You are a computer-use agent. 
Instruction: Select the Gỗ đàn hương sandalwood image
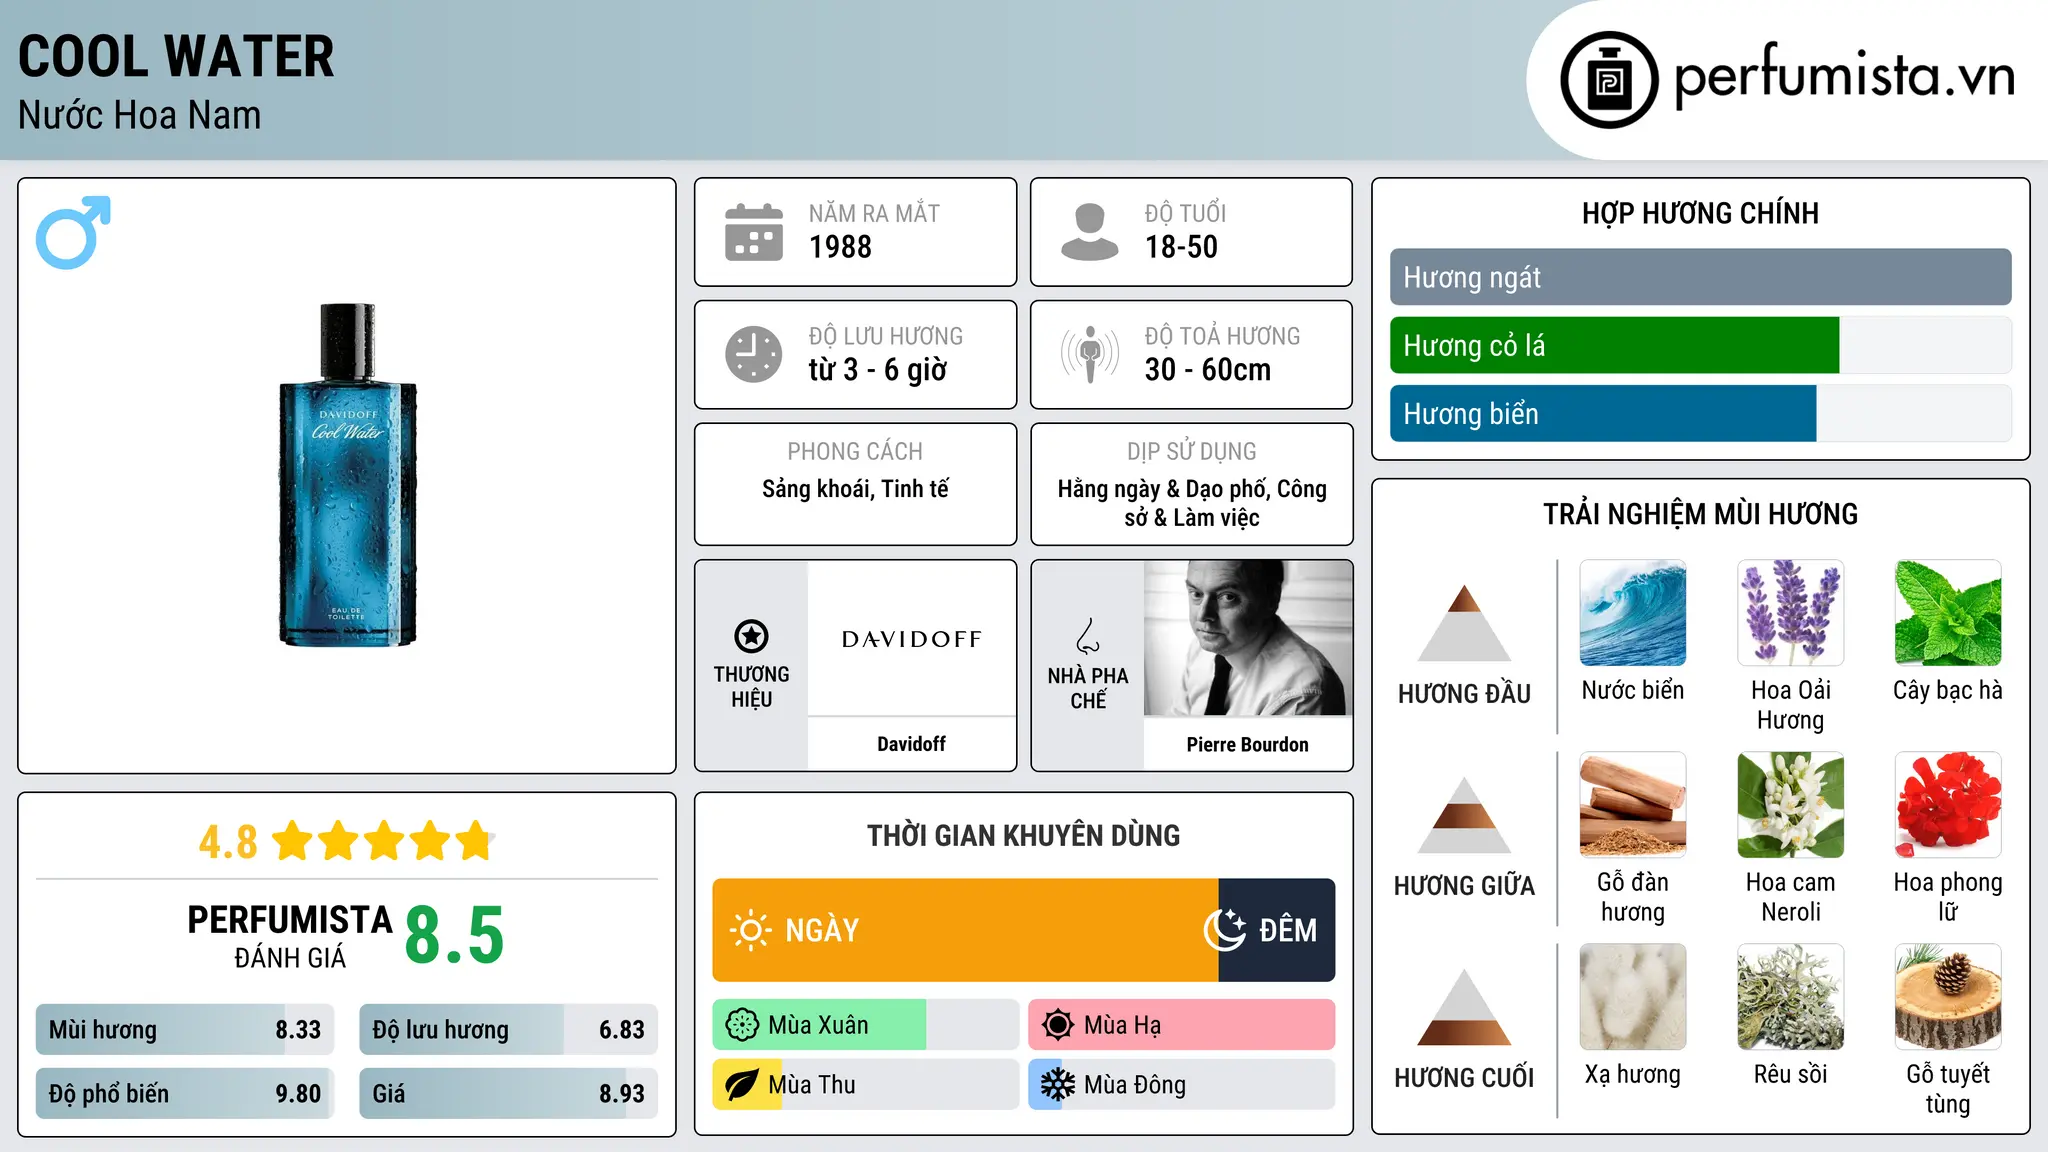(1633, 805)
